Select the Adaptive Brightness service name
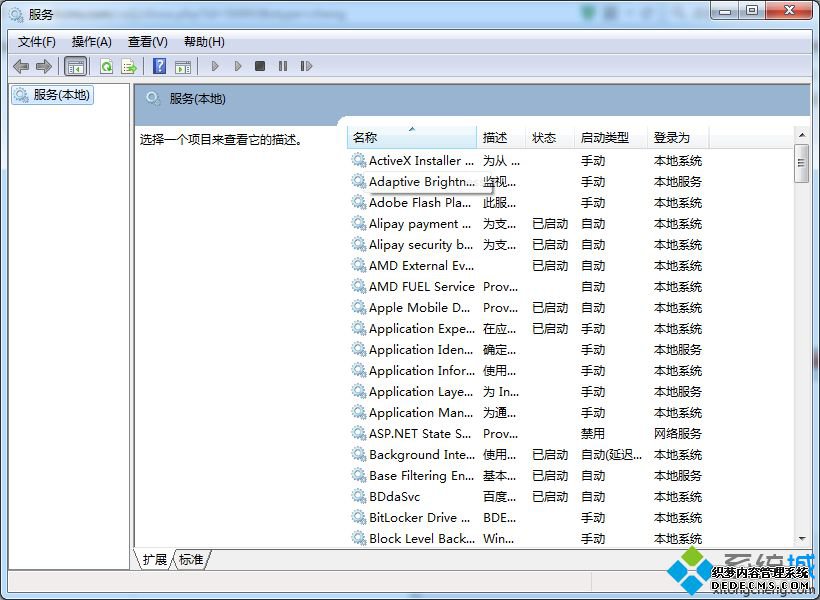 pos(422,182)
